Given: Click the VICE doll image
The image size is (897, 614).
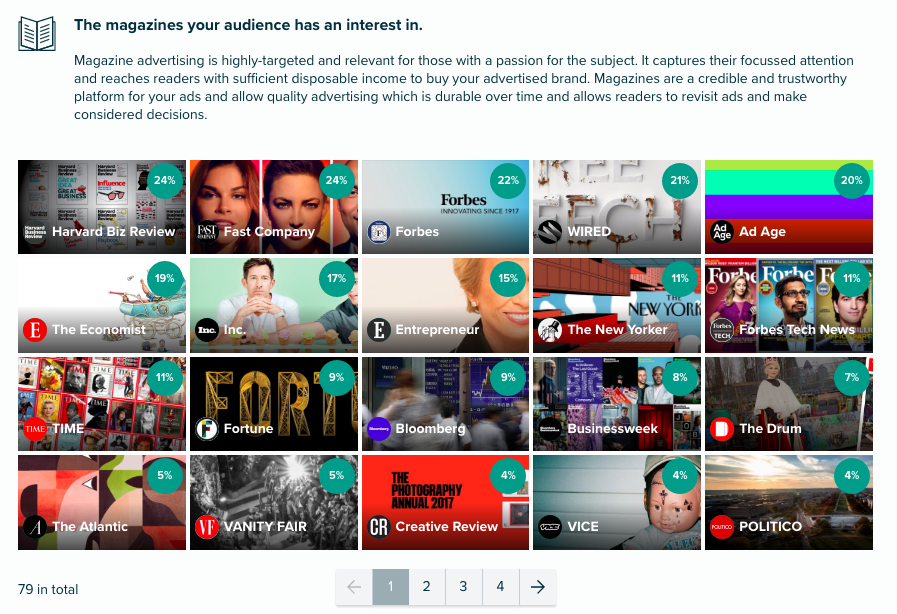Looking at the screenshot, I should click(x=617, y=502).
